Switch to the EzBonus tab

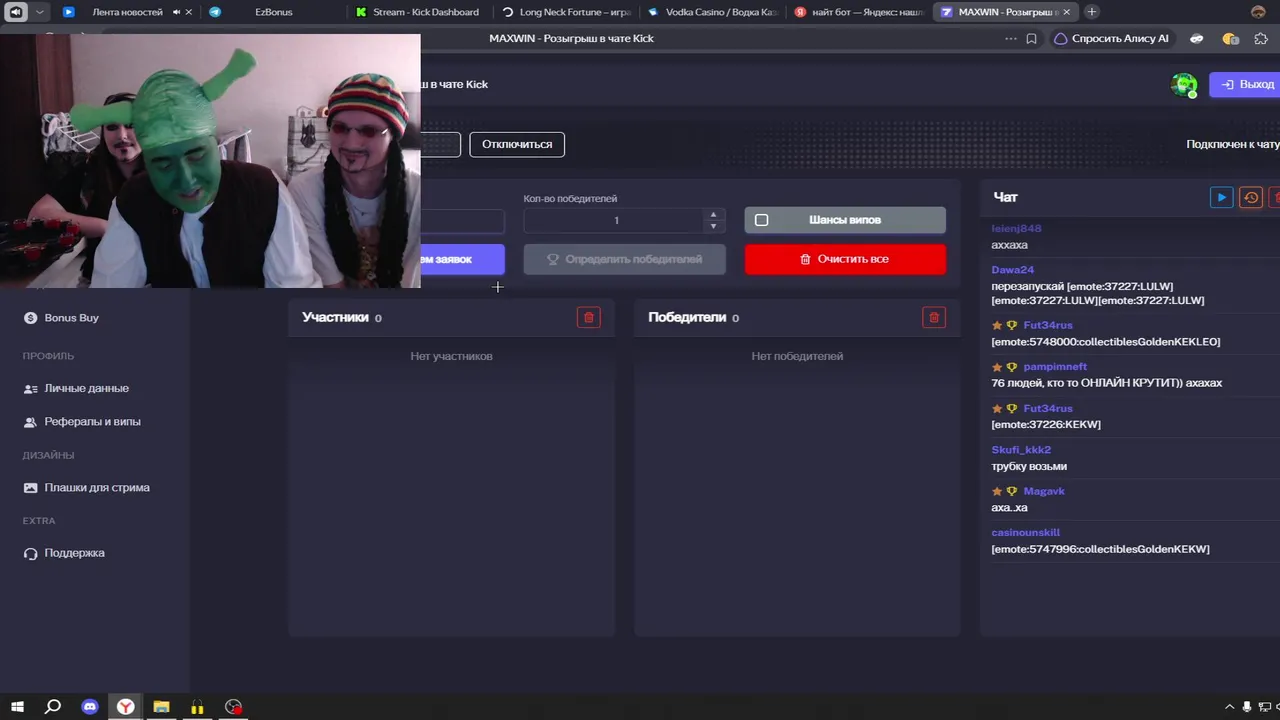click(x=274, y=12)
